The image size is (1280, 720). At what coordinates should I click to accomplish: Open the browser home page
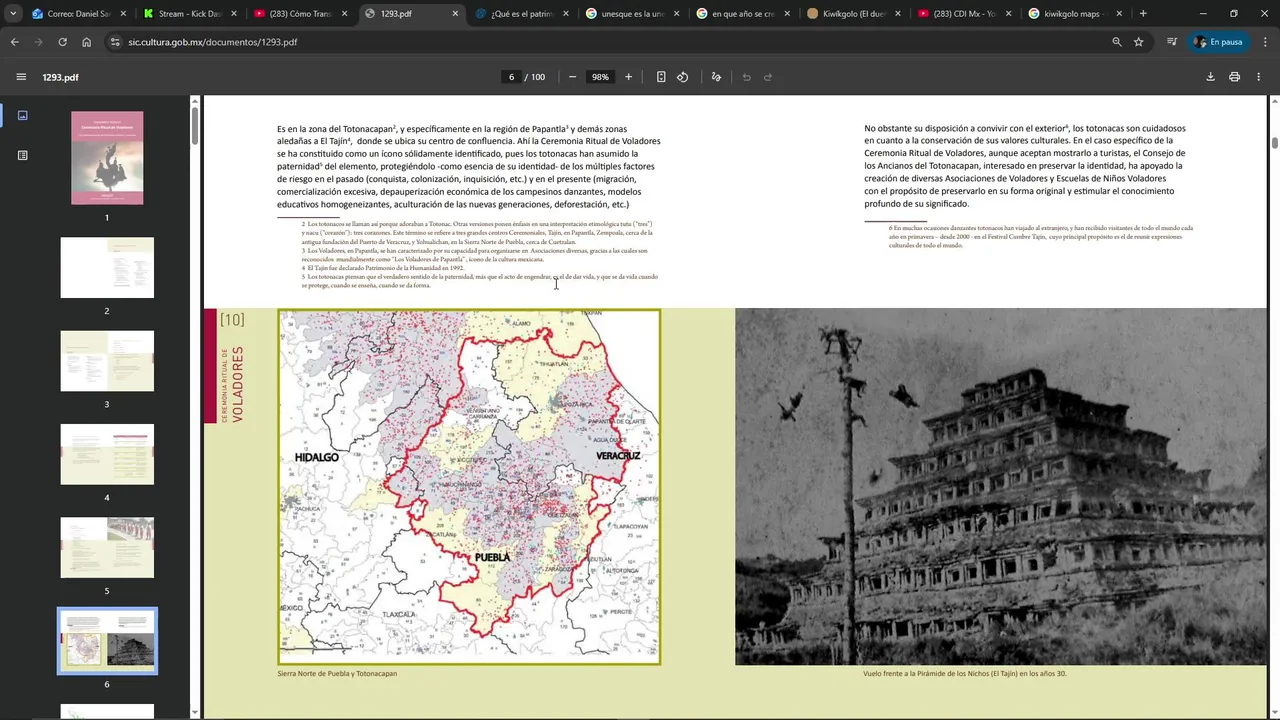pyautogui.click(x=86, y=42)
